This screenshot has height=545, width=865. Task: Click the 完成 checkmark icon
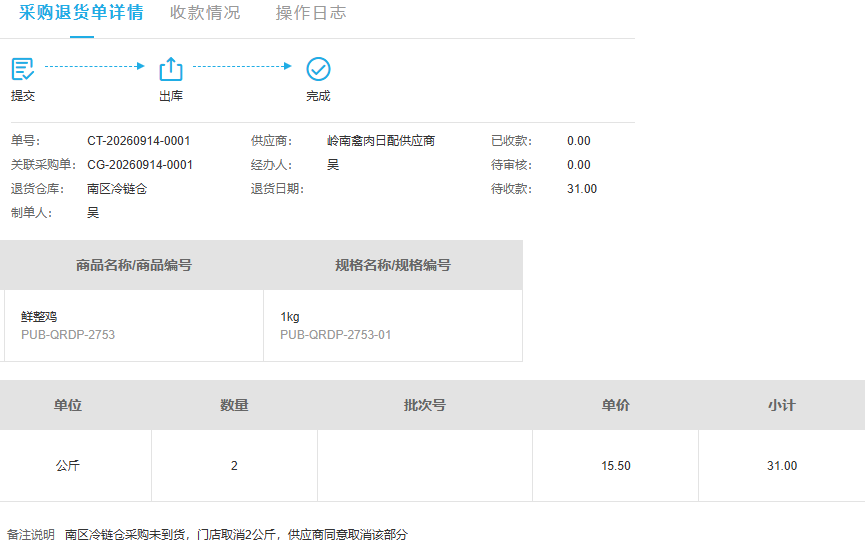tap(318, 69)
